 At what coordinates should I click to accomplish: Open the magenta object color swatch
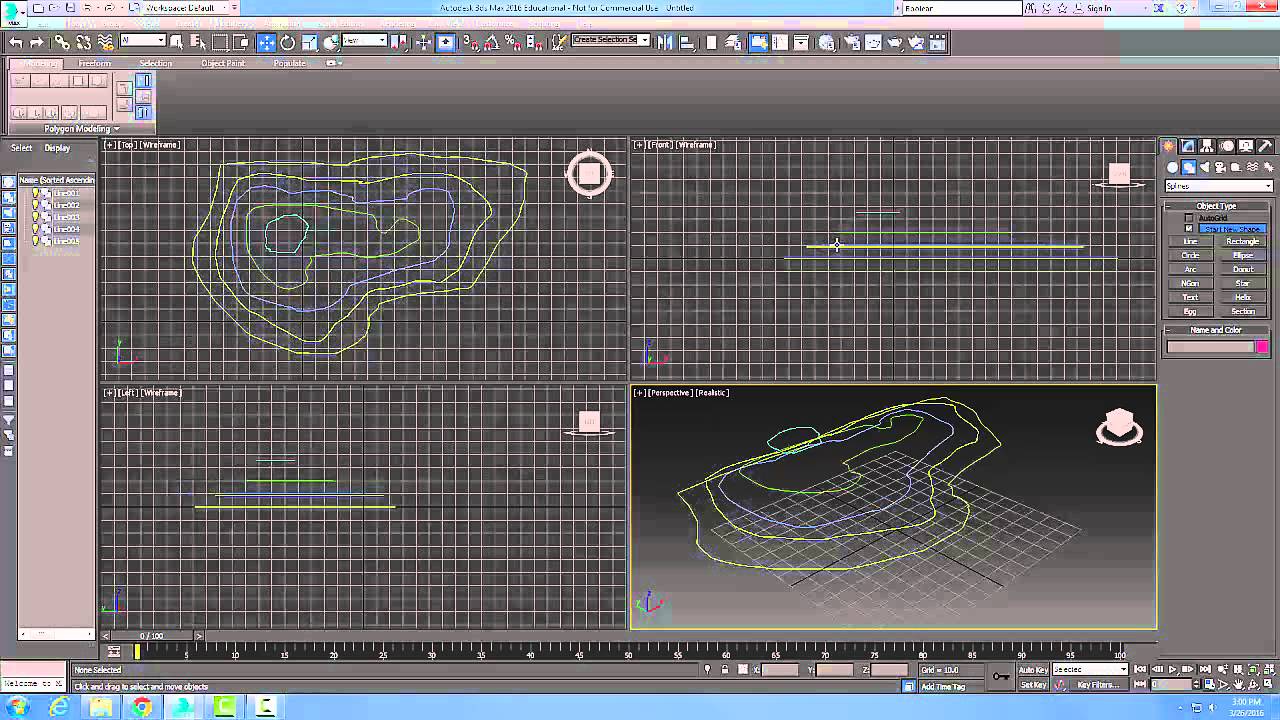point(1262,347)
